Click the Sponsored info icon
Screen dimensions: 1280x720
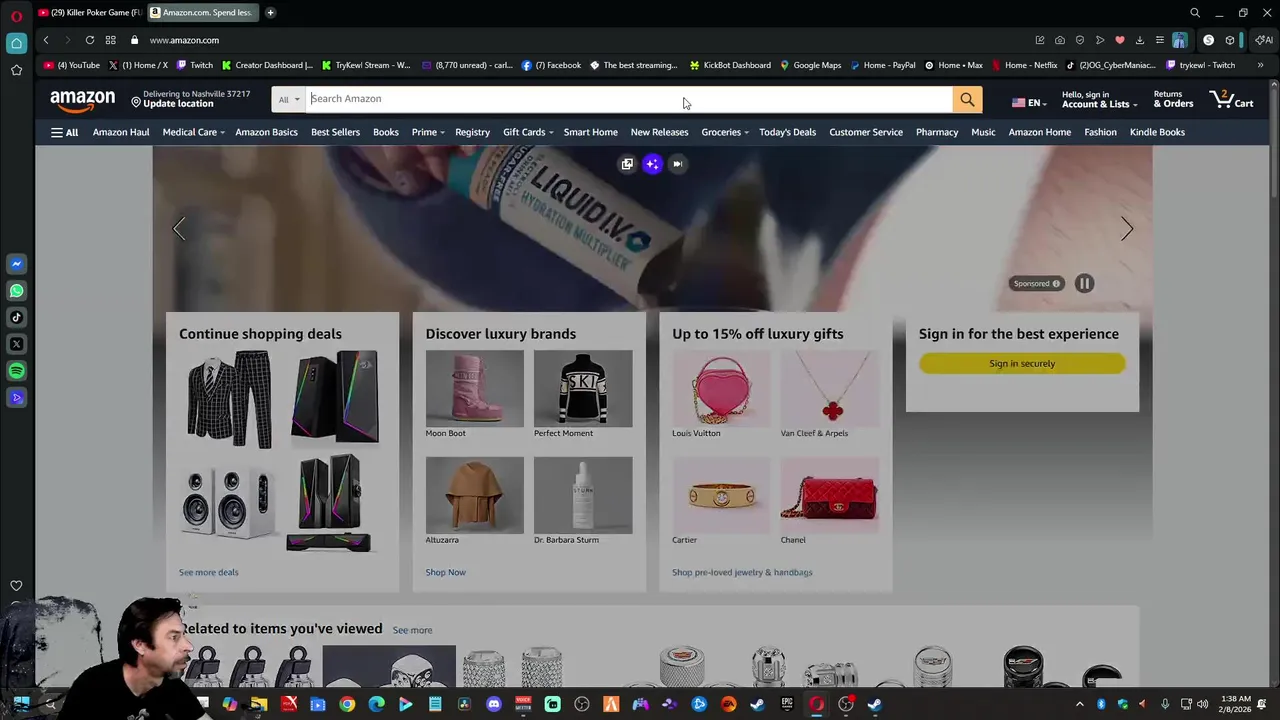click(1056, 284)
